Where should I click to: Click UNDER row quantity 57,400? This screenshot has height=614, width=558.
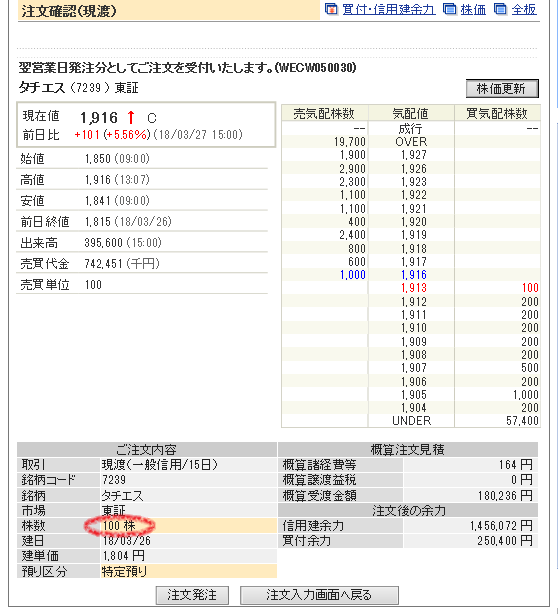[522, 421]
